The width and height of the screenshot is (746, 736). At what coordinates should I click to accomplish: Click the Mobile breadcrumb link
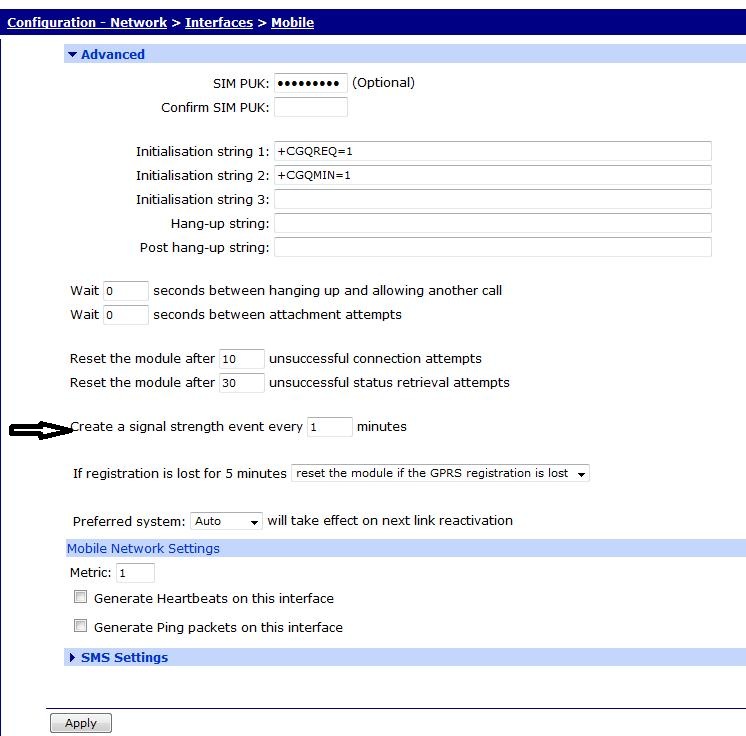tap(292, 22)
